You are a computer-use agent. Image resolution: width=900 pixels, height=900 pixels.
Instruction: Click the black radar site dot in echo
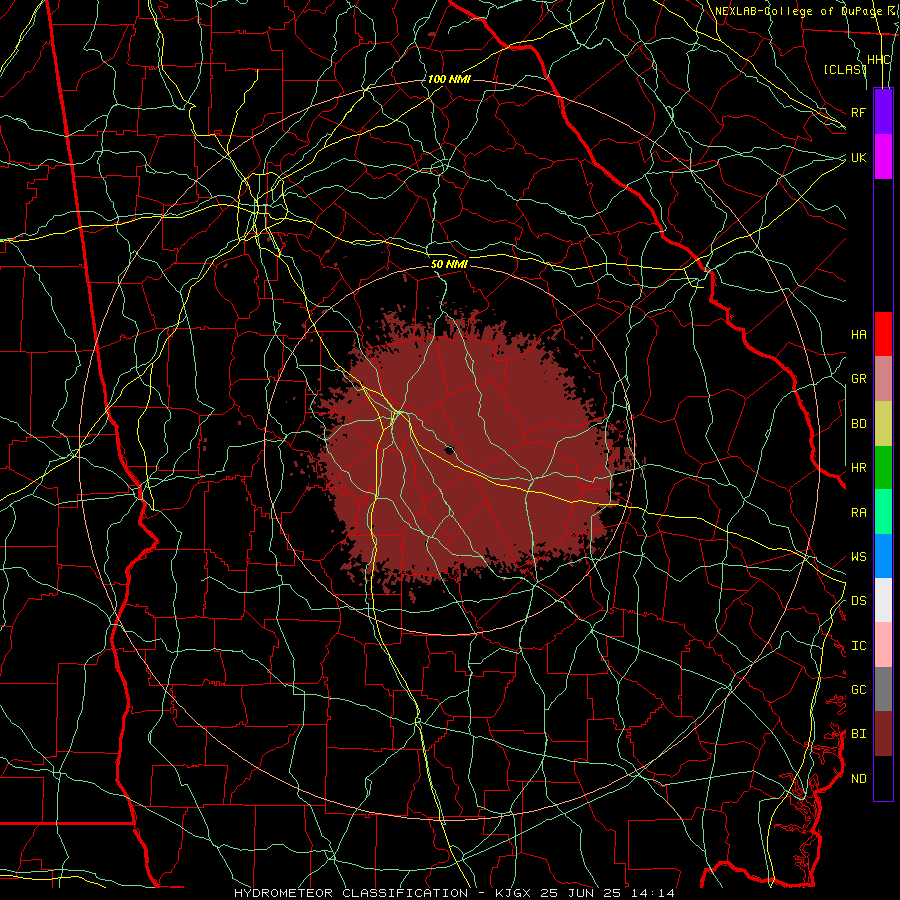click(x=449, y=450)
